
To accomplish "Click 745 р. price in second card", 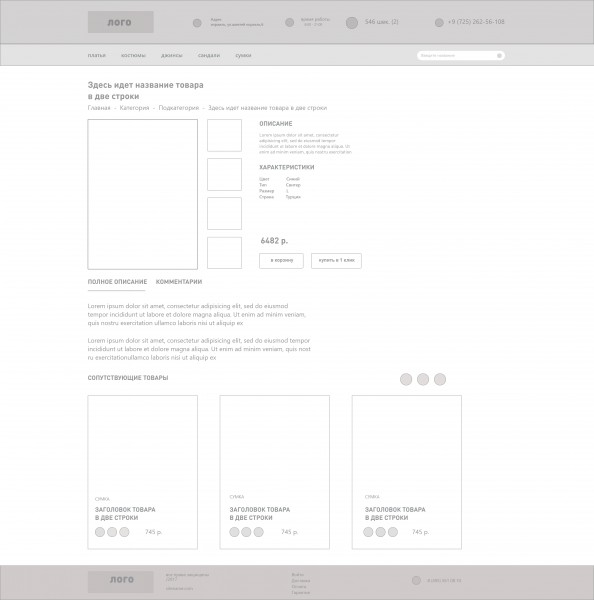I will click(290, 532).
